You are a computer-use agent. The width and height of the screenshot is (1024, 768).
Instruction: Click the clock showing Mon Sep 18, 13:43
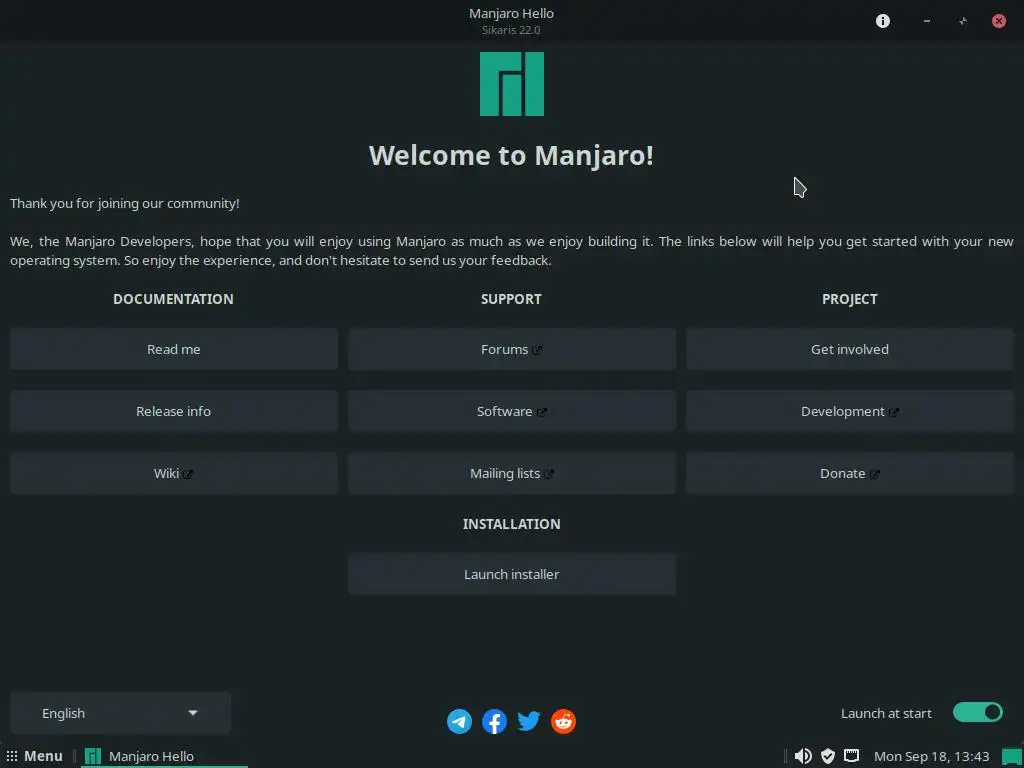click(931, 756)
